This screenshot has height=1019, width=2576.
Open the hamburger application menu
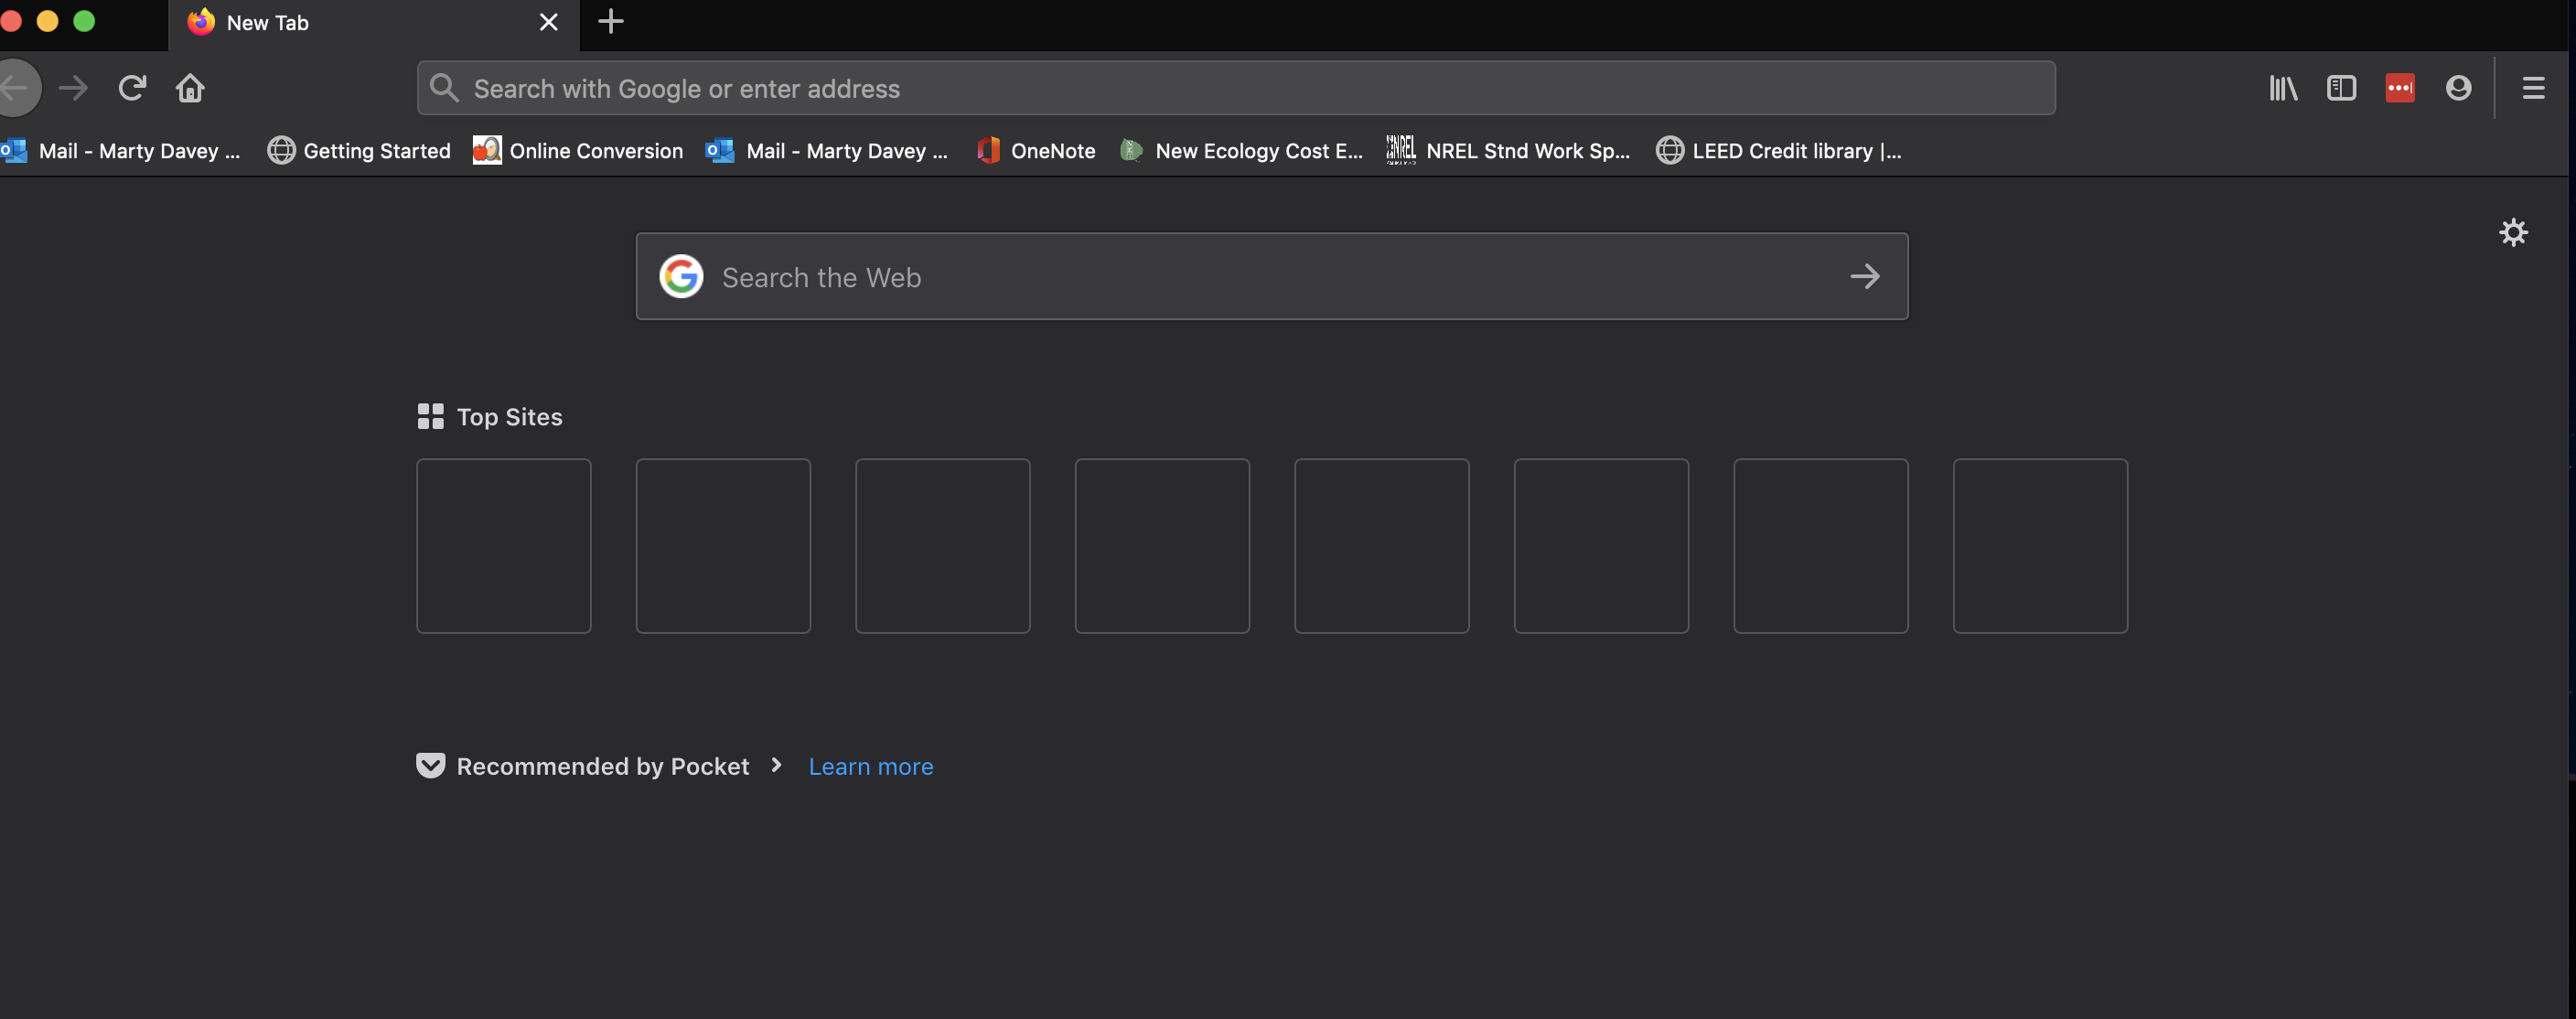[2532, 88]
